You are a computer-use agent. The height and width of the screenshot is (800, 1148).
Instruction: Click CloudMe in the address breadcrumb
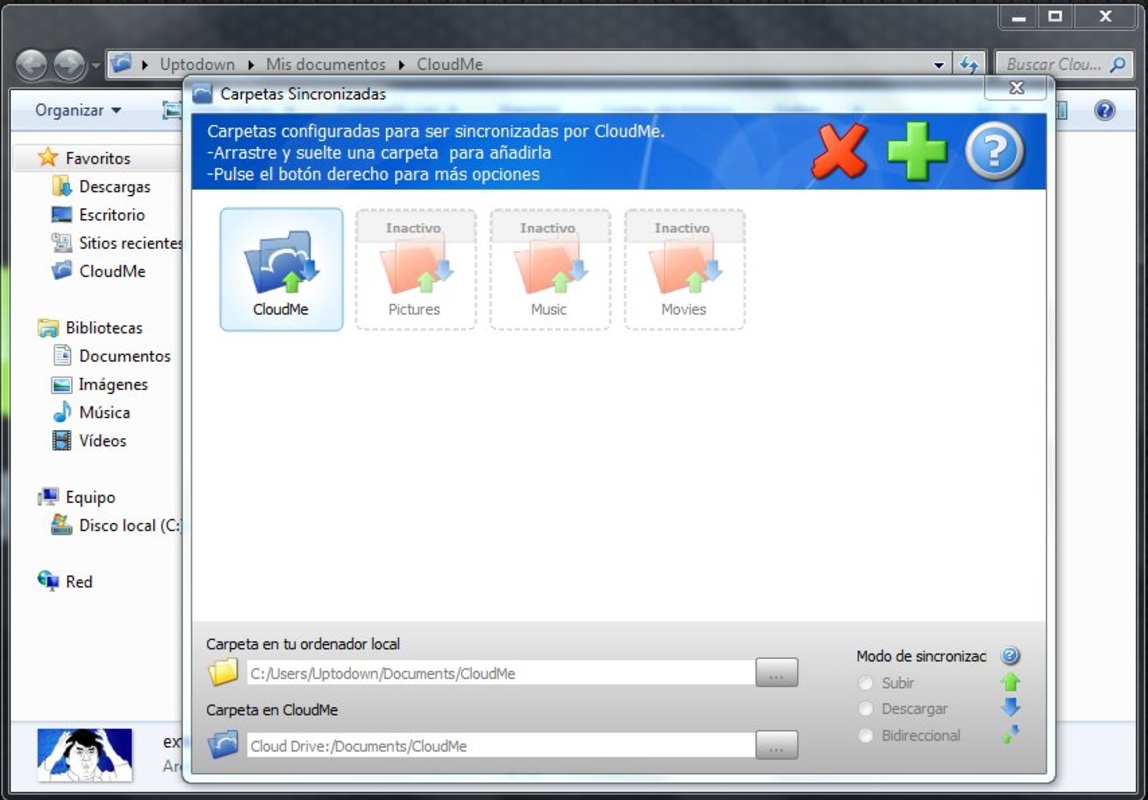point(450,64)
